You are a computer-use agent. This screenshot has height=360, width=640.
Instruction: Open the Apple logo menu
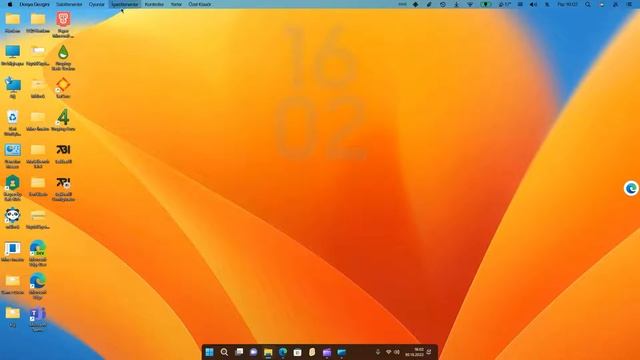pos(10,4)
